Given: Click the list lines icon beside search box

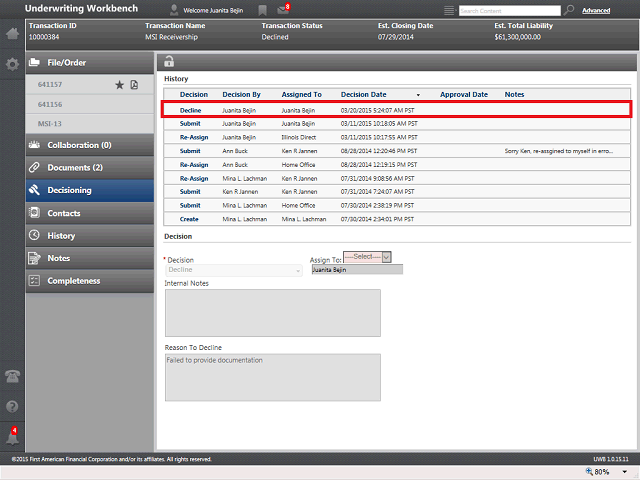Looking at the screenshot, I should (449, 10).
